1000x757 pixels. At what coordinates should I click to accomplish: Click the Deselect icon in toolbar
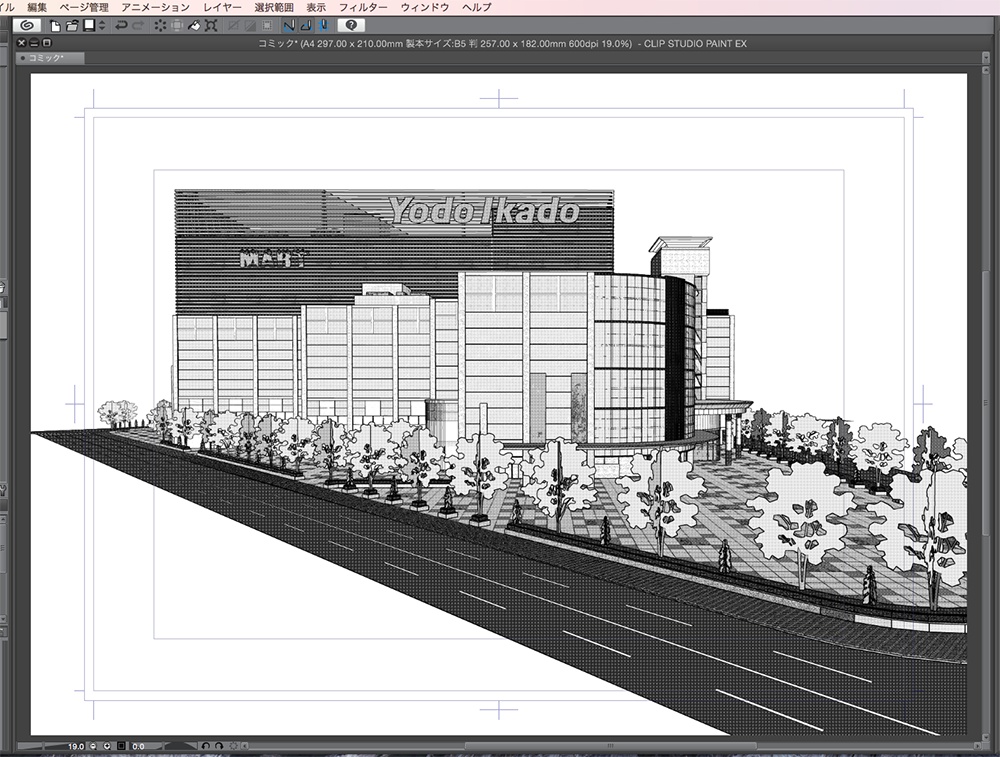(233, 26)
